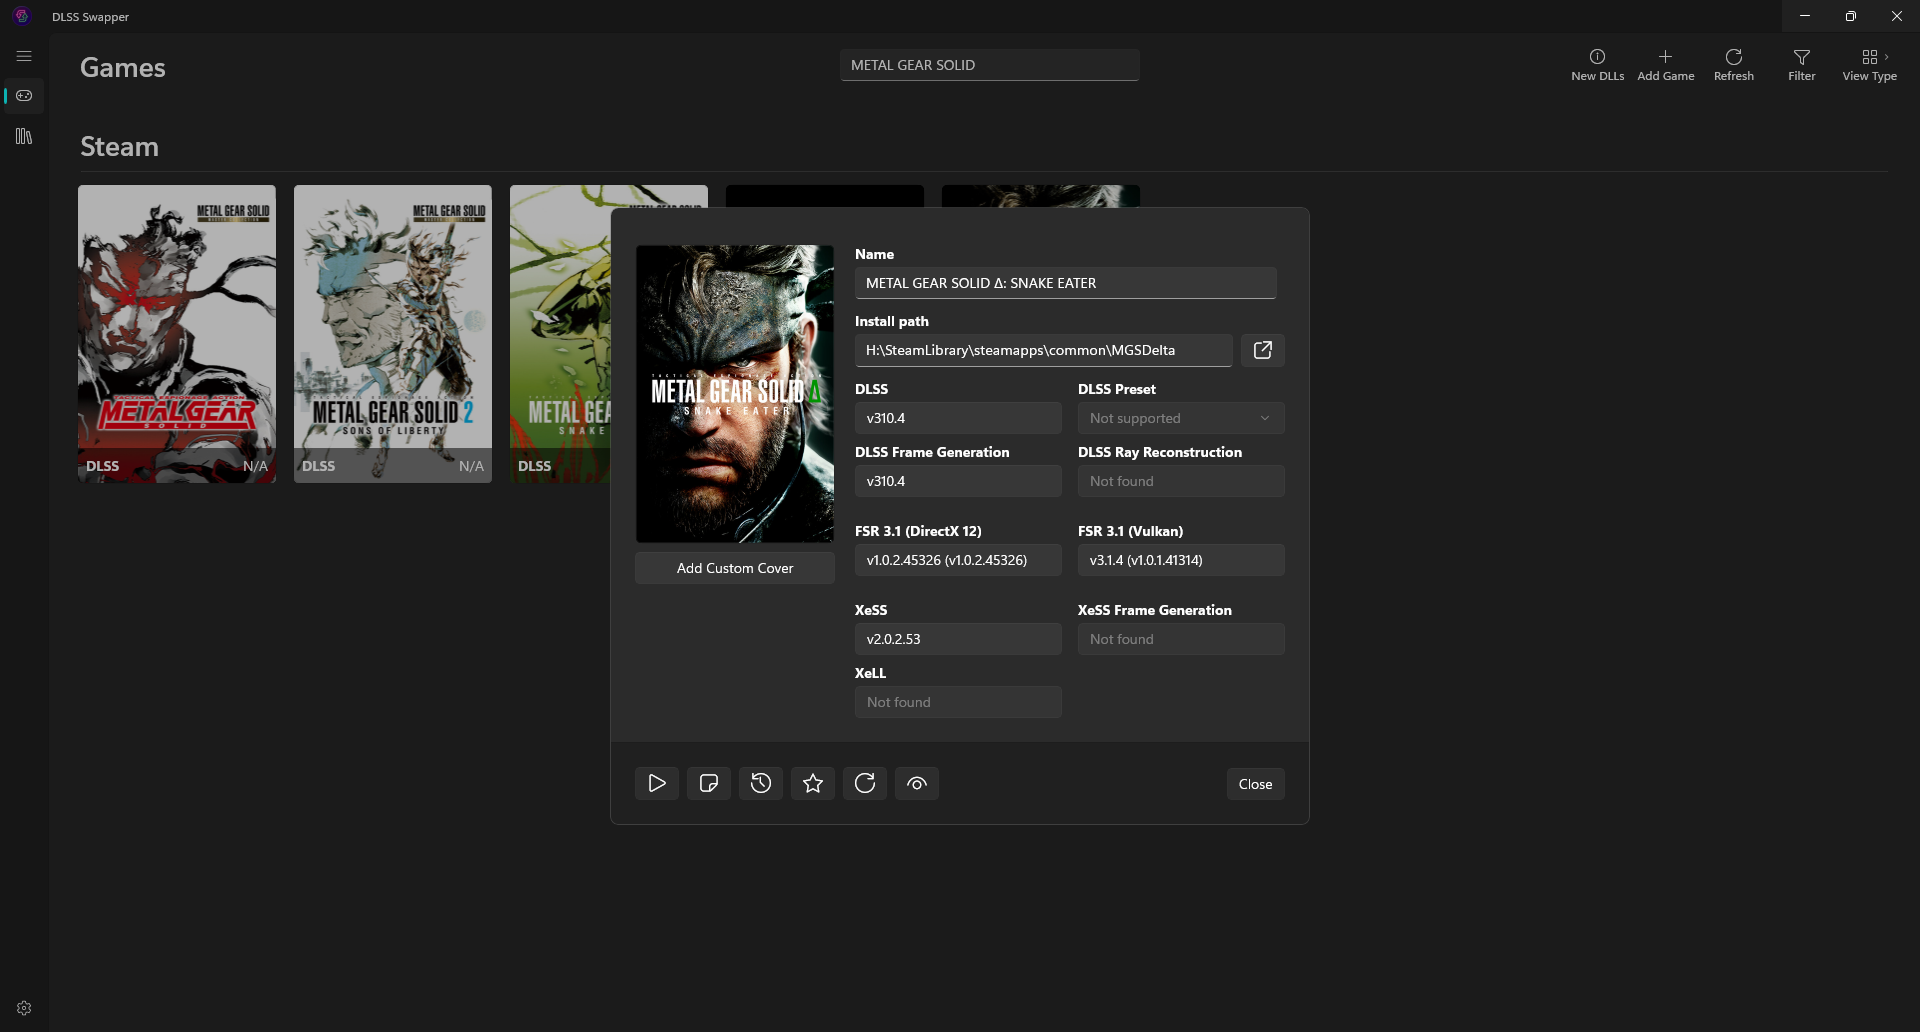
Task: Click the Games page title
Action: pos(123,67)
